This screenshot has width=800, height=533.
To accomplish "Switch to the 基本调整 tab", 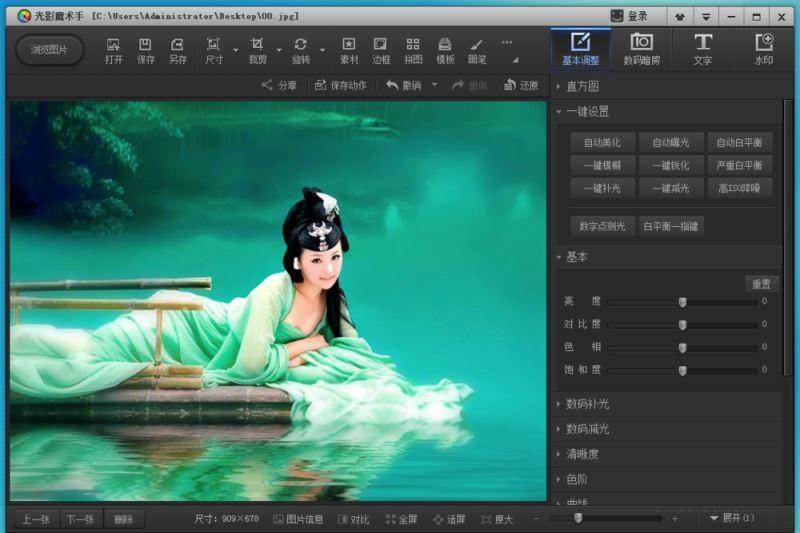I will [581, 49].
